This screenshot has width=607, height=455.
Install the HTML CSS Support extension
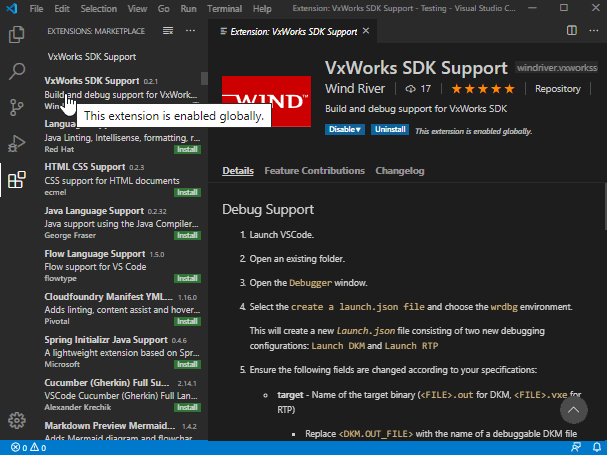pos(187,192)
